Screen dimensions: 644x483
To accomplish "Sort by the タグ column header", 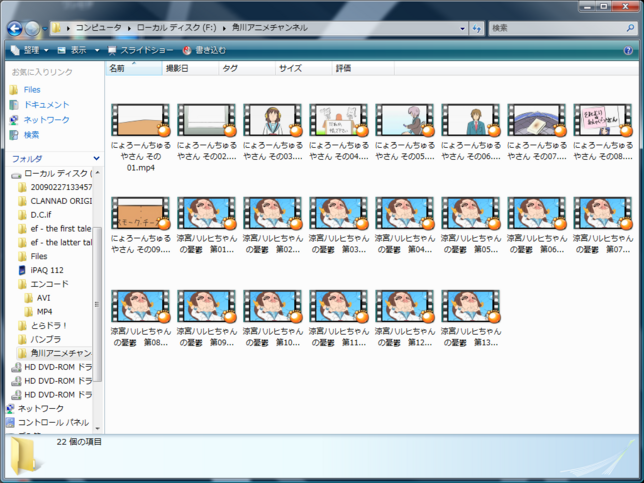I will tap(247, 69).
